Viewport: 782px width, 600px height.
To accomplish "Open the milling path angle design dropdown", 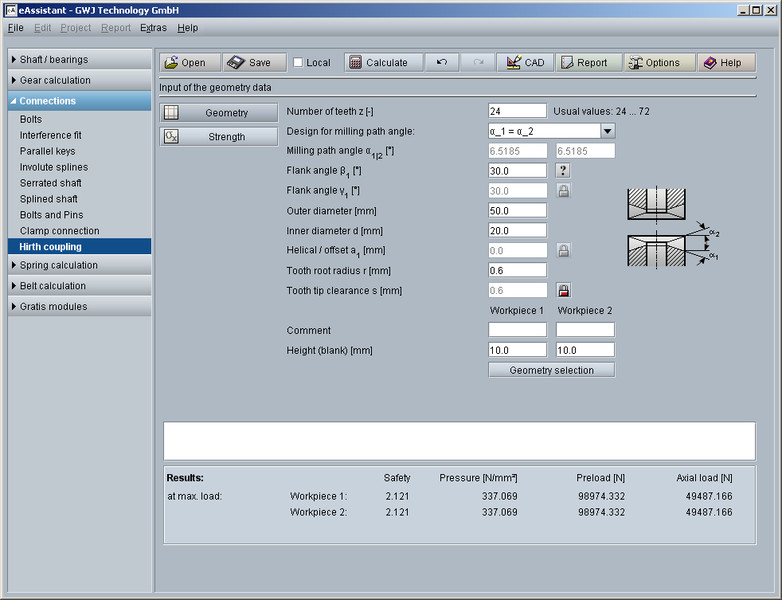I will pyautogui.click(x=607, y=131).
